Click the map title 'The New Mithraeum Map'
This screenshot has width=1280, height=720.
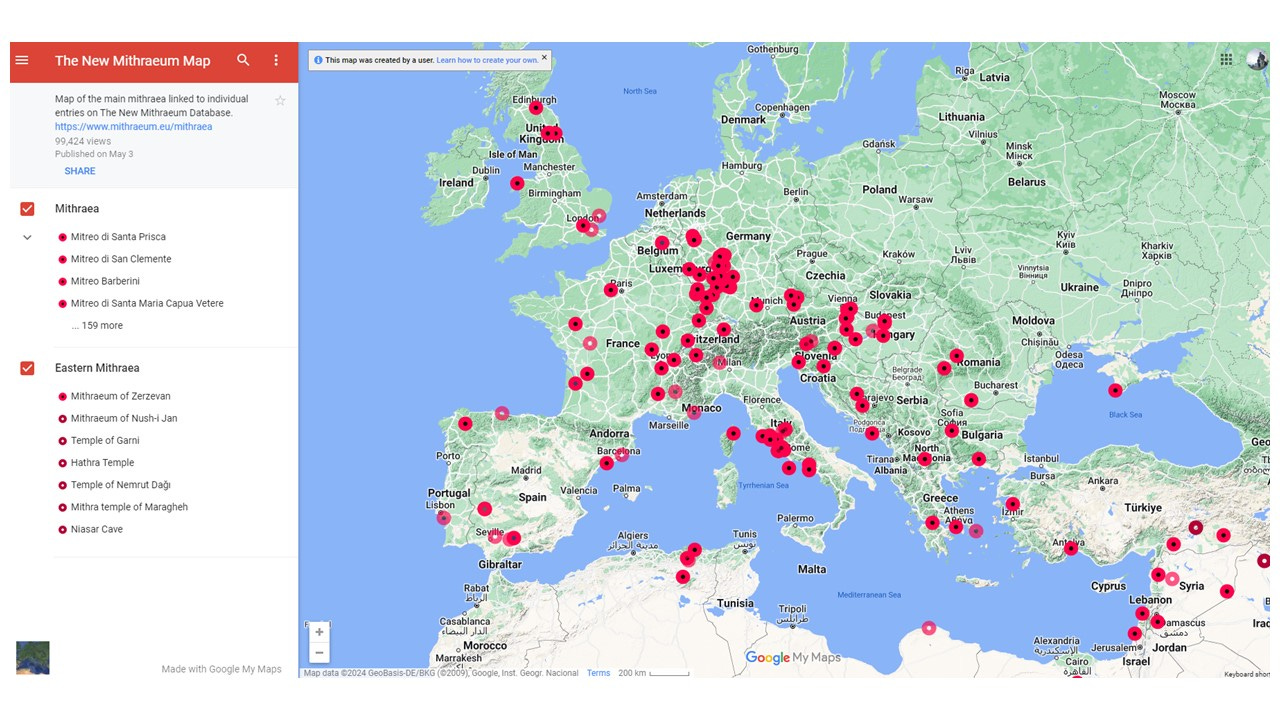(x=133, y=61)
